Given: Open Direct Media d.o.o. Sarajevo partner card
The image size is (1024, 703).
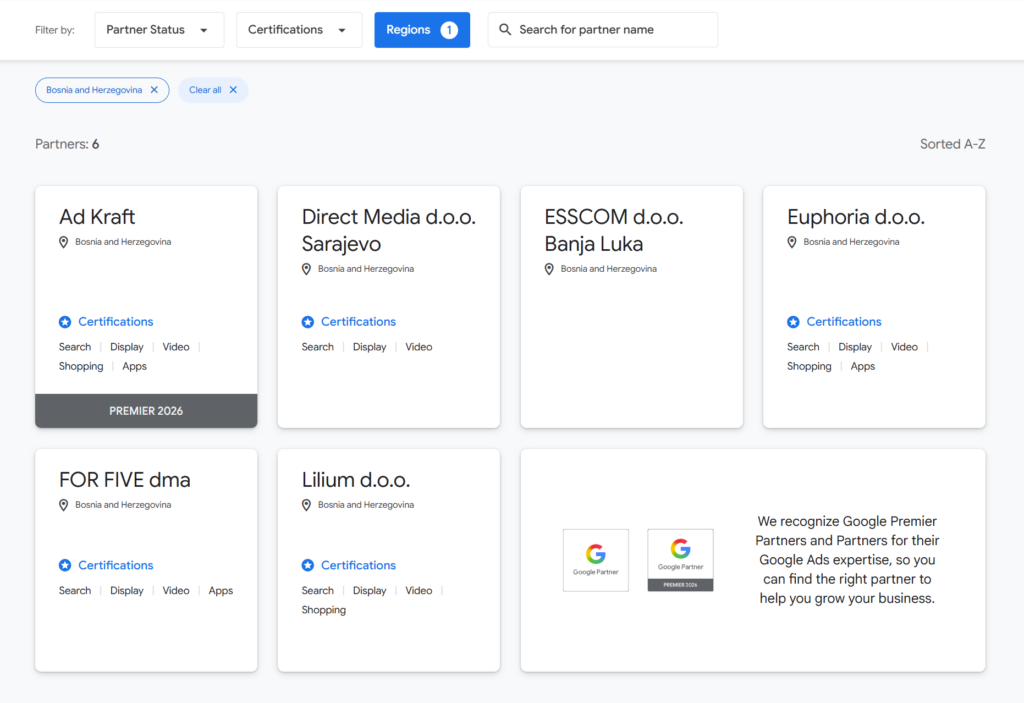Looking at the screenshot, I should point(388,230).
